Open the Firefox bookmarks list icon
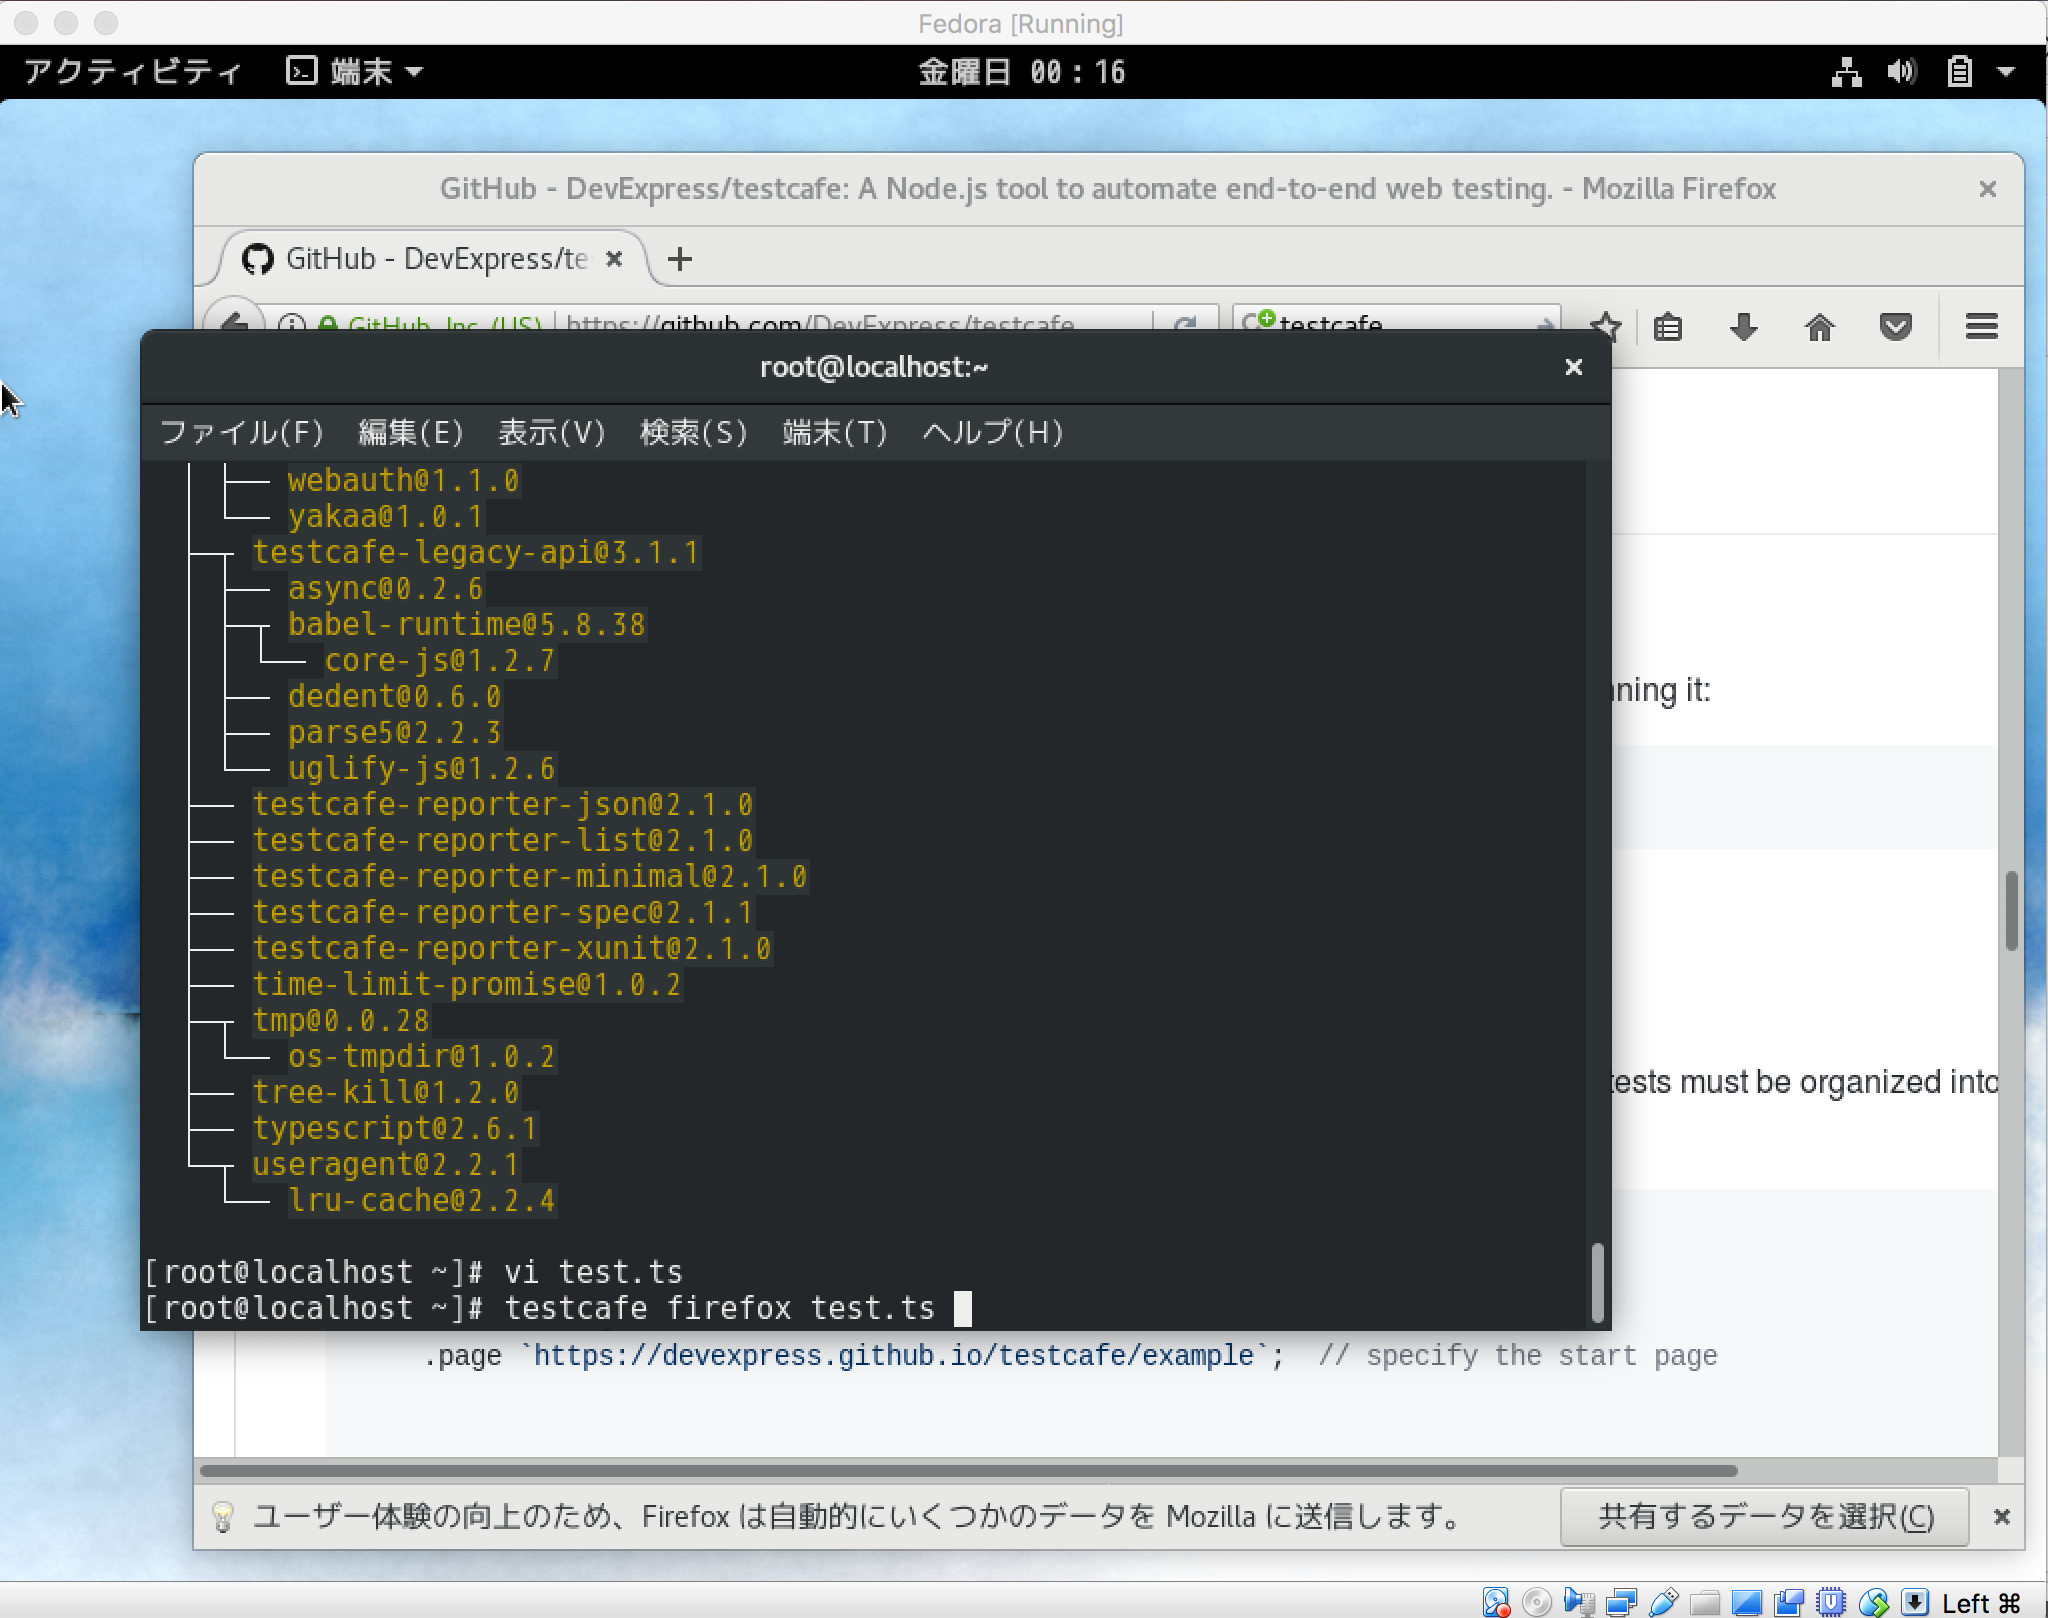This screenshot has height=1618, width=2048. coord(1667,327)
